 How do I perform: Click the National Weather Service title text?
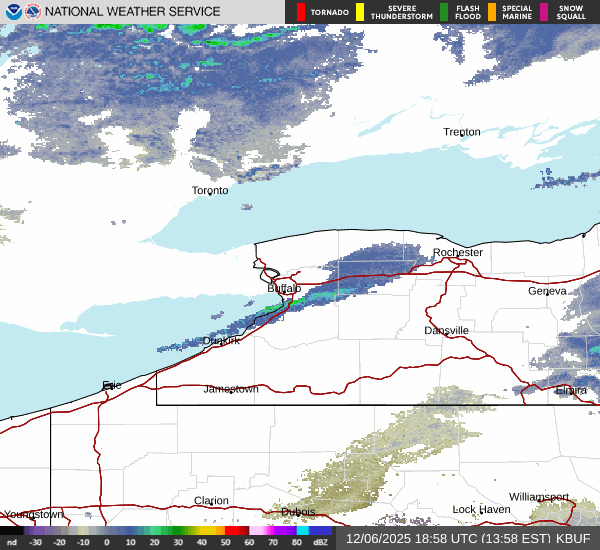tap(132, 12)
